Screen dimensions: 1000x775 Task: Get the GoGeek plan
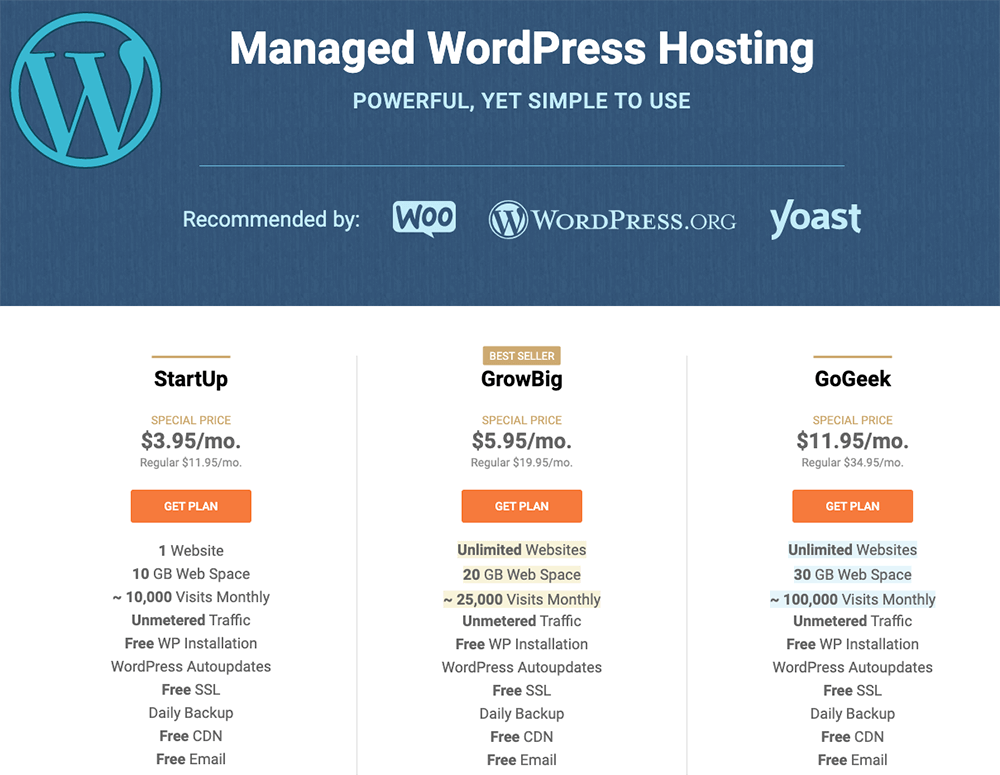tap(853, 506)
